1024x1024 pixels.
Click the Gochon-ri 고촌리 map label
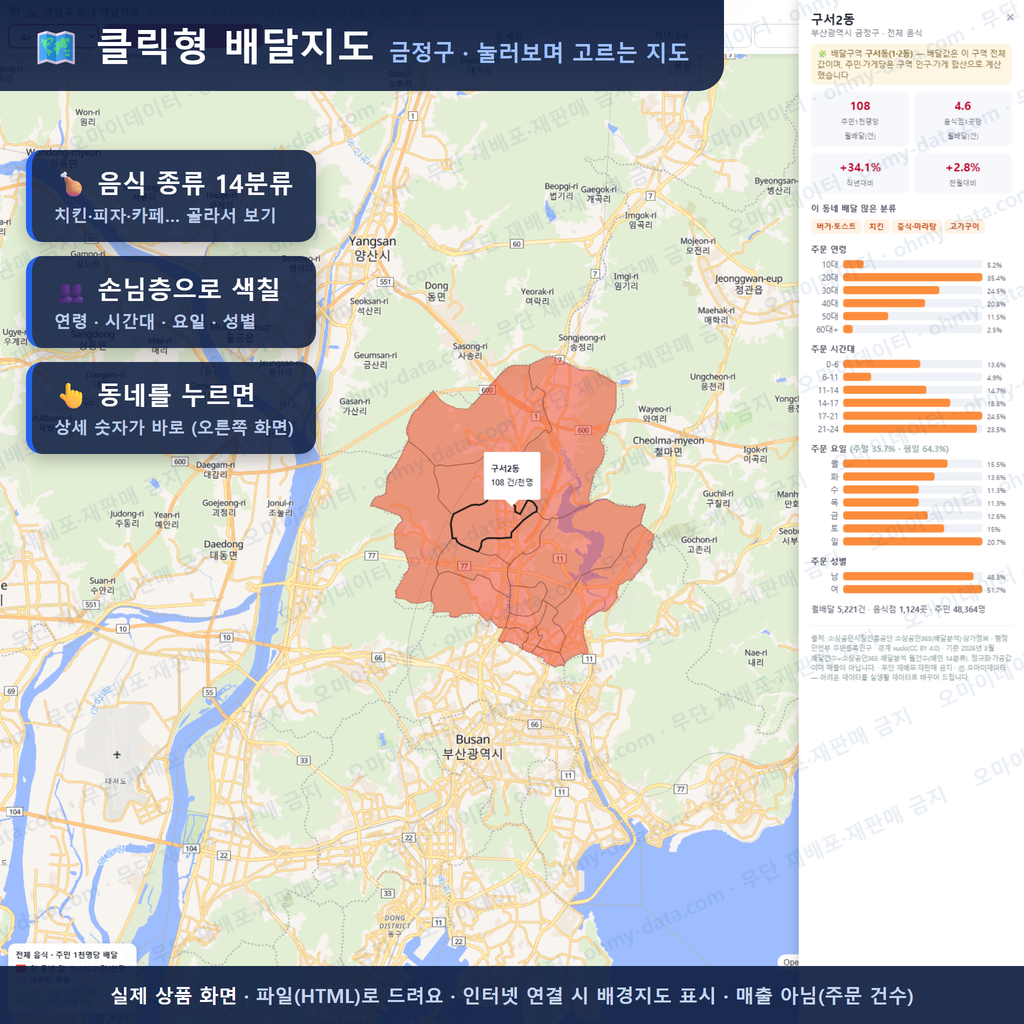point(699,545)
